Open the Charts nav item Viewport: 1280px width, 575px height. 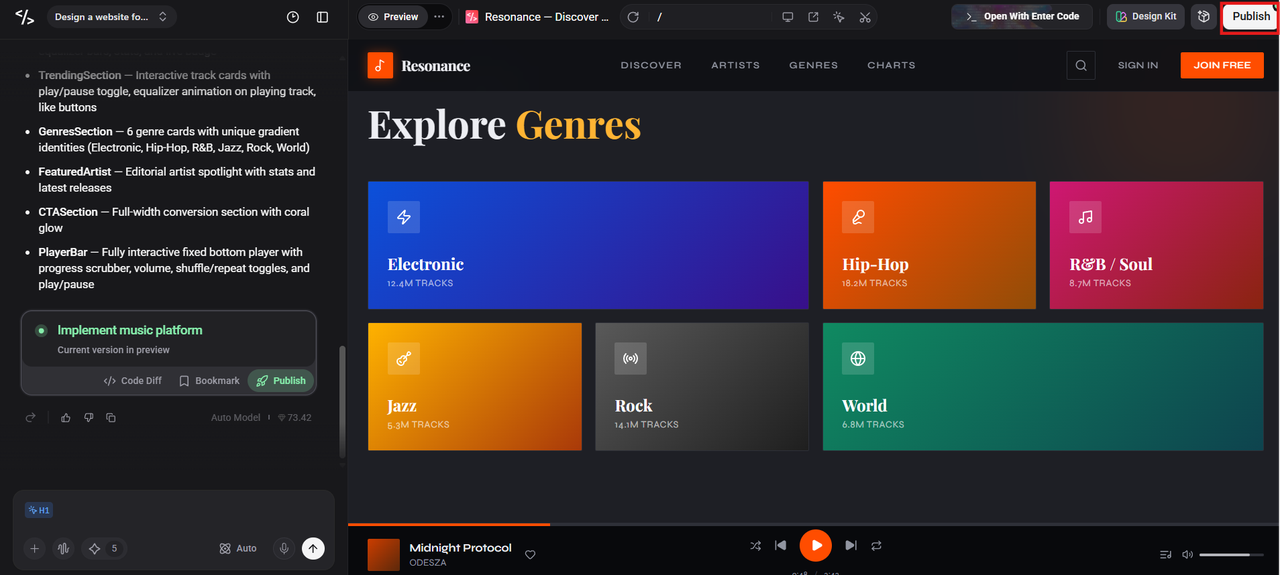[891, 65]
